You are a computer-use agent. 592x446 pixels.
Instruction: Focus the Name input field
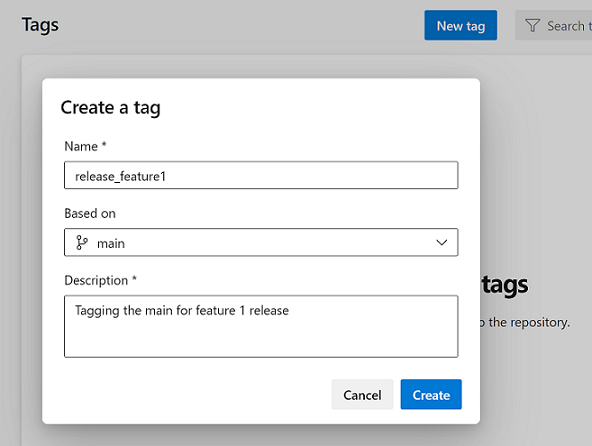tap(261, 175)
